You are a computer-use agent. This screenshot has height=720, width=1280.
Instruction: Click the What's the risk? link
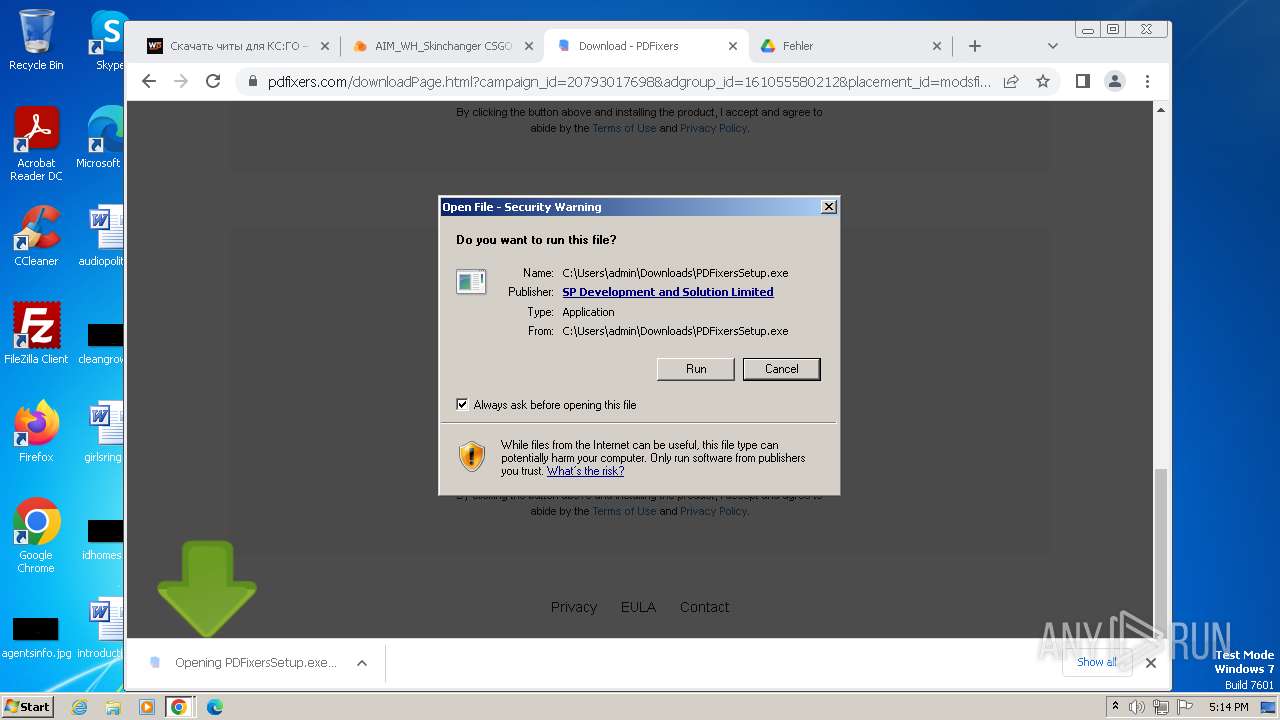(x=585, y=471)
